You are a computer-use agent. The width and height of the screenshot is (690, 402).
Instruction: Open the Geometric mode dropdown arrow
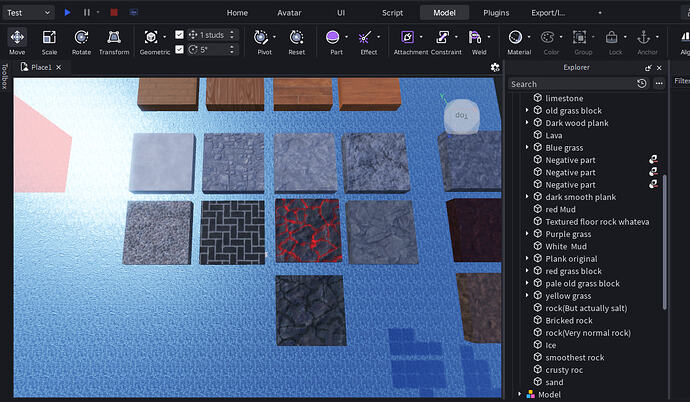pos(165,37)
